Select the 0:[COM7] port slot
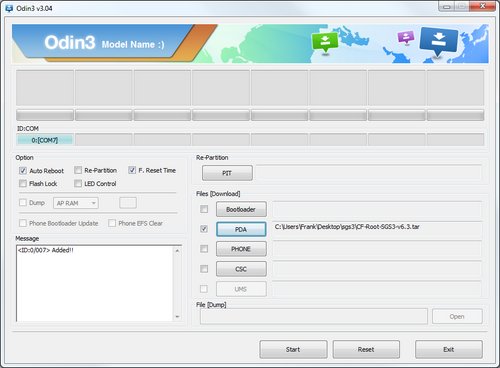Image resolution: width=500 pixels, height=368 pixels. 45,140
